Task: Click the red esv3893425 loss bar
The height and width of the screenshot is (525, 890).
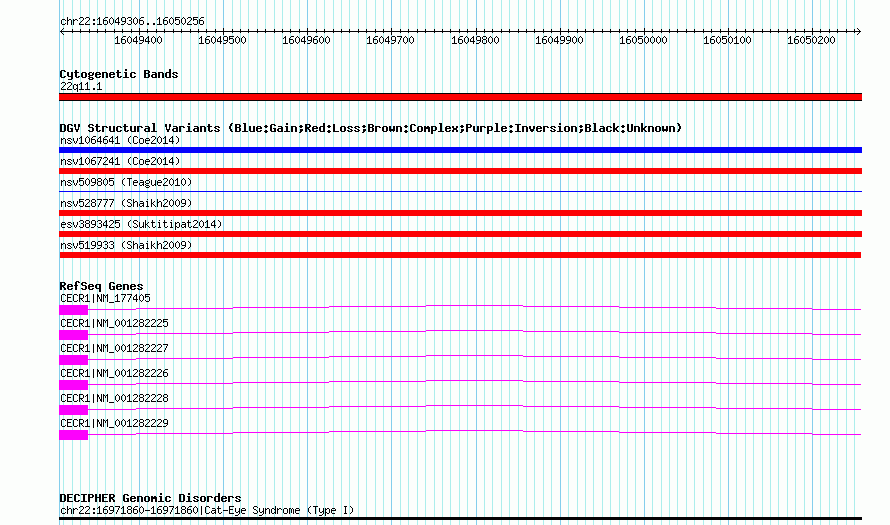Action: 460,234
